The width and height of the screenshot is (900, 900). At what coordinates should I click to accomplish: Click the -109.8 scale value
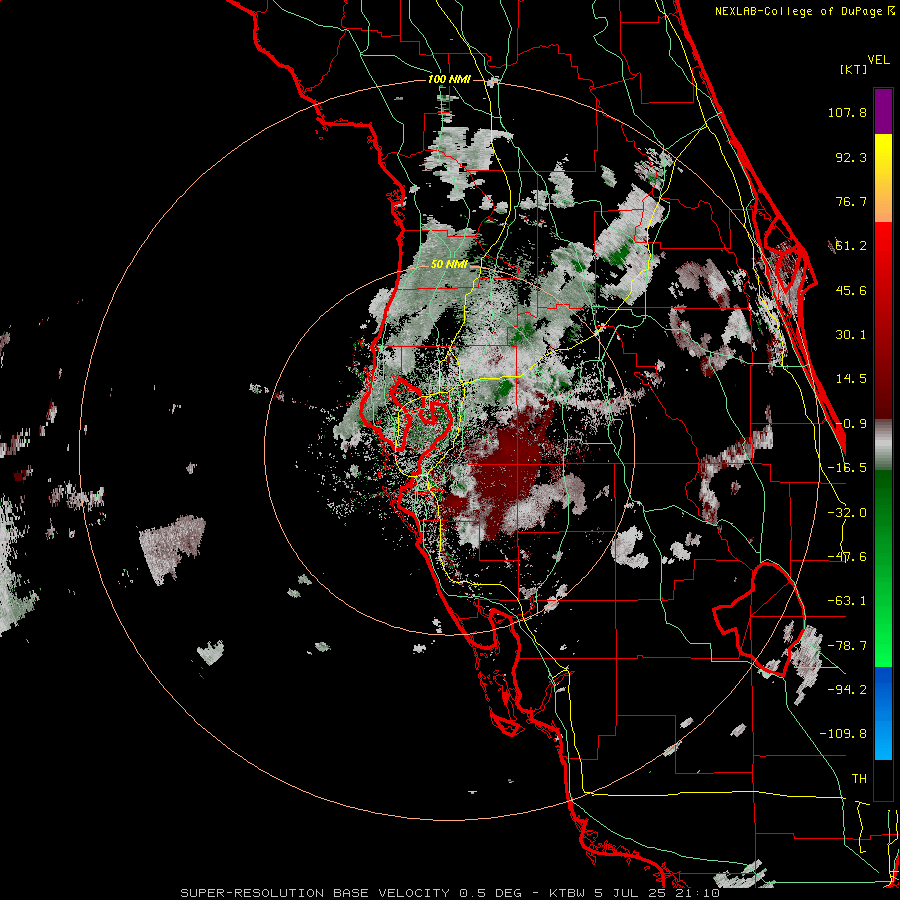pyautogui.click(x=843, y=734)
